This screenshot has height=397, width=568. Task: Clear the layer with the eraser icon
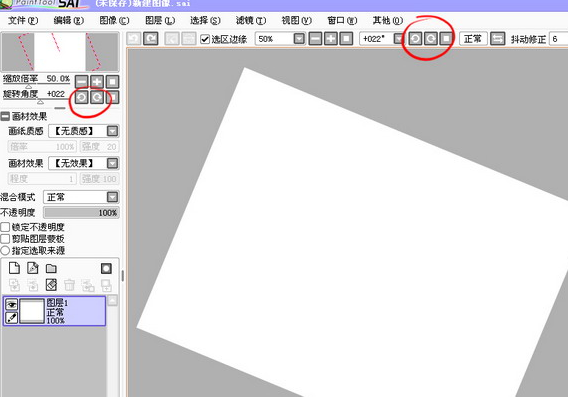tap(51, 285)
